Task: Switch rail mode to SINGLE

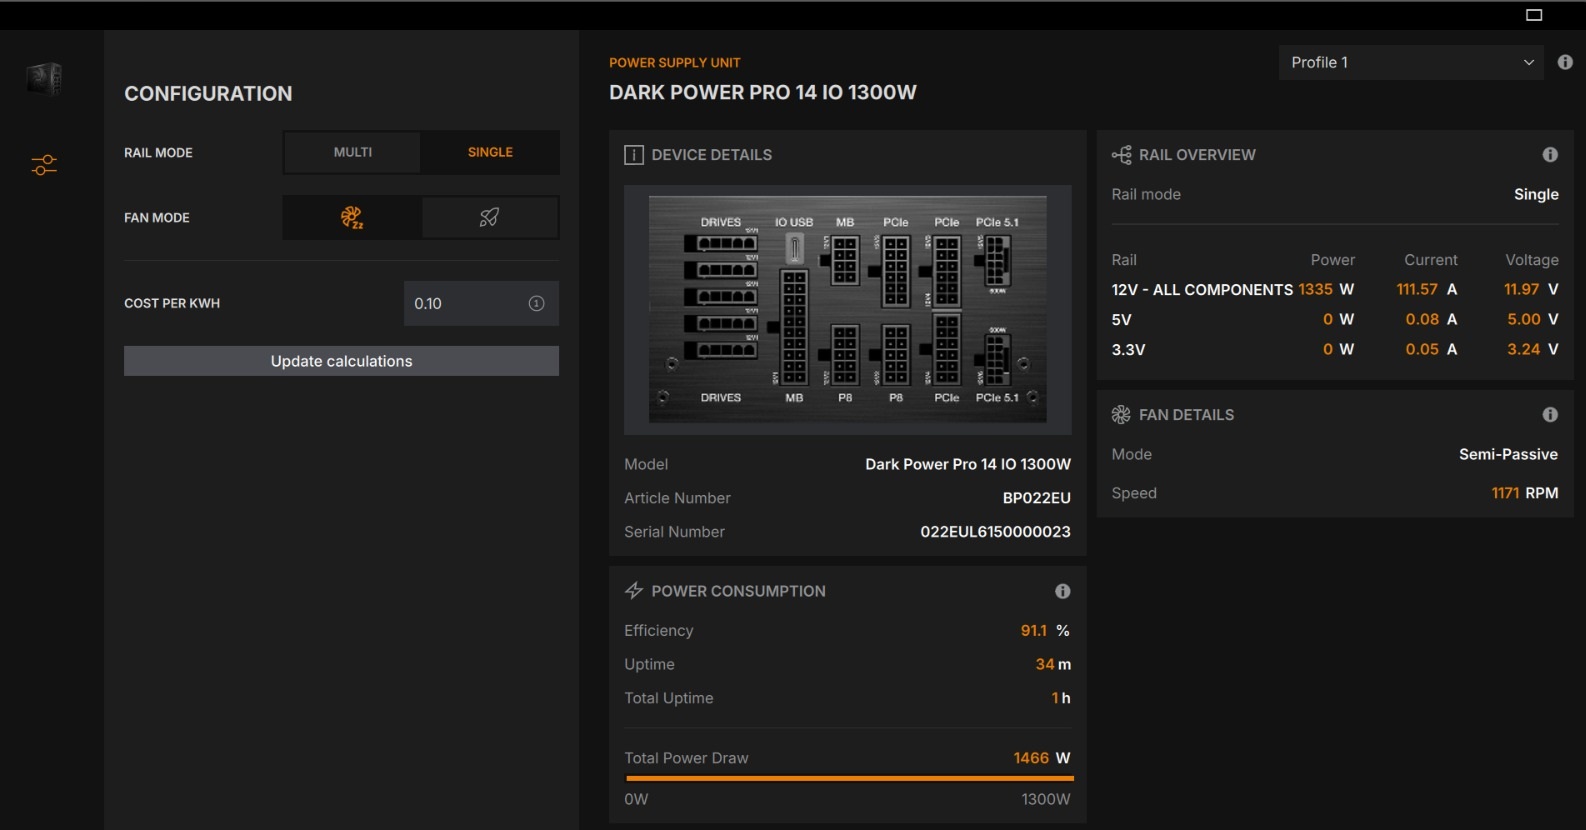Action: click(490, 152)
